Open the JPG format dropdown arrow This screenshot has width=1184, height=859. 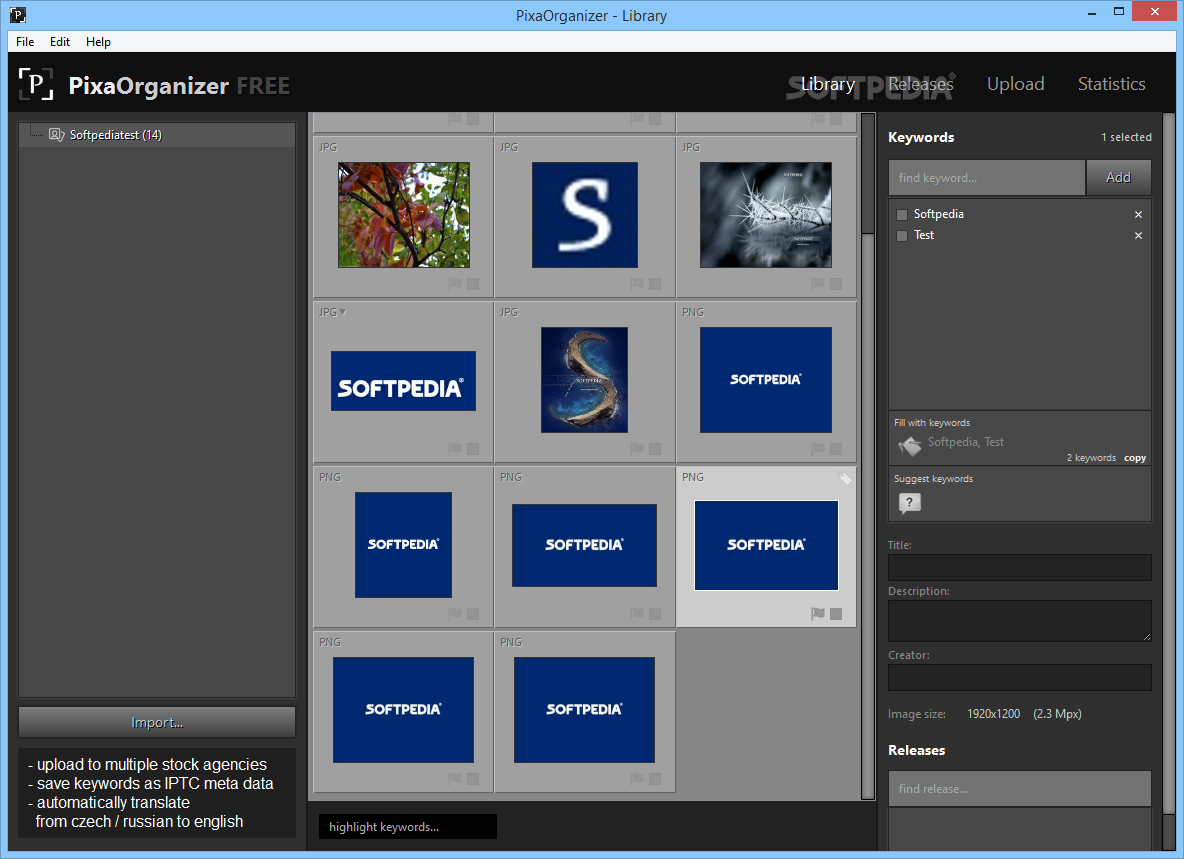pos(343,312)
